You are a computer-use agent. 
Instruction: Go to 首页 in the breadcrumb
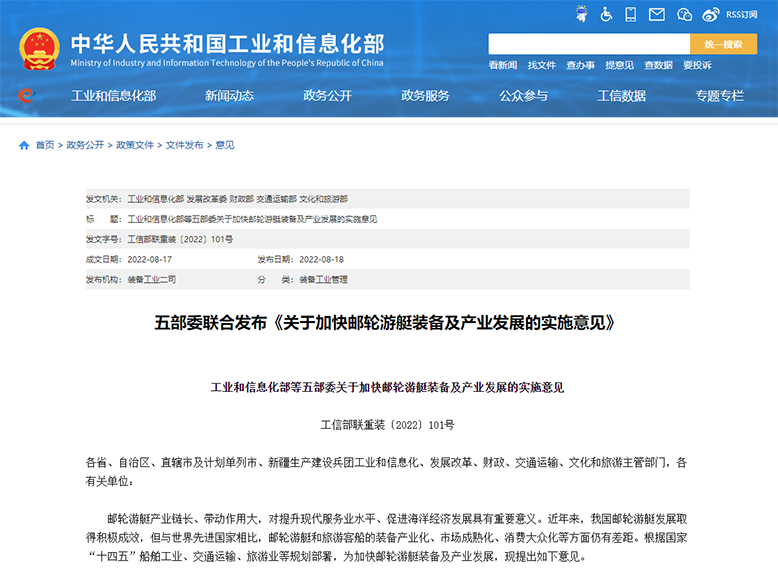[45, 145]
